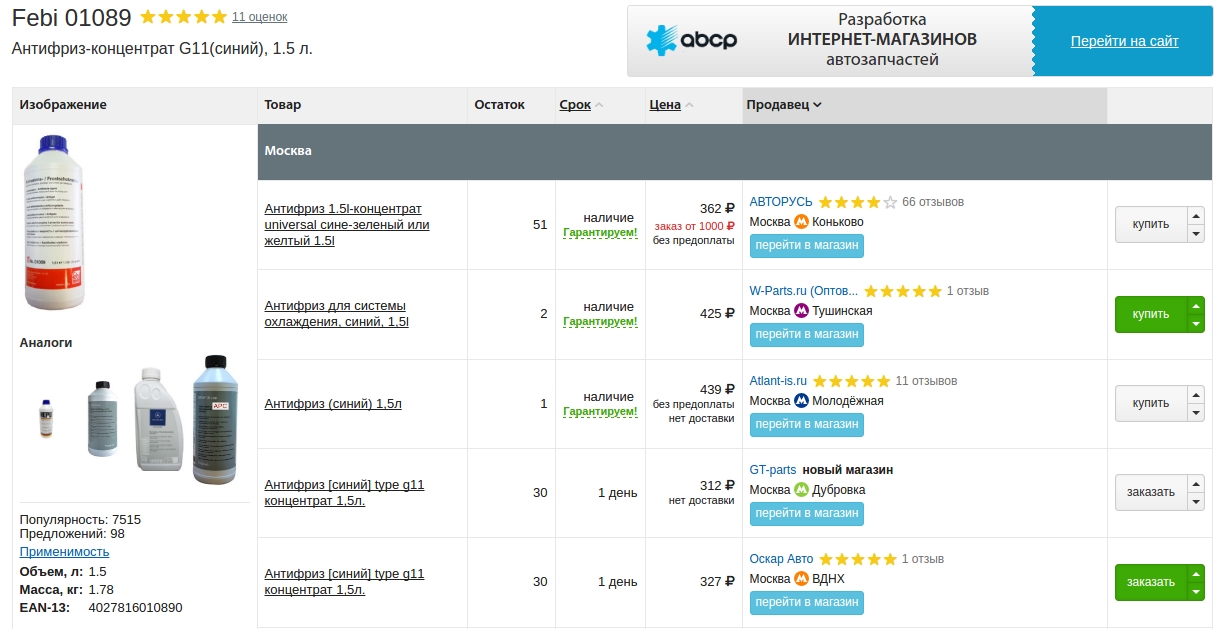This screenshot has height=629, width=1214.
Task: Click перейти в магазин for GT-parts
Action: coord(806,513)
